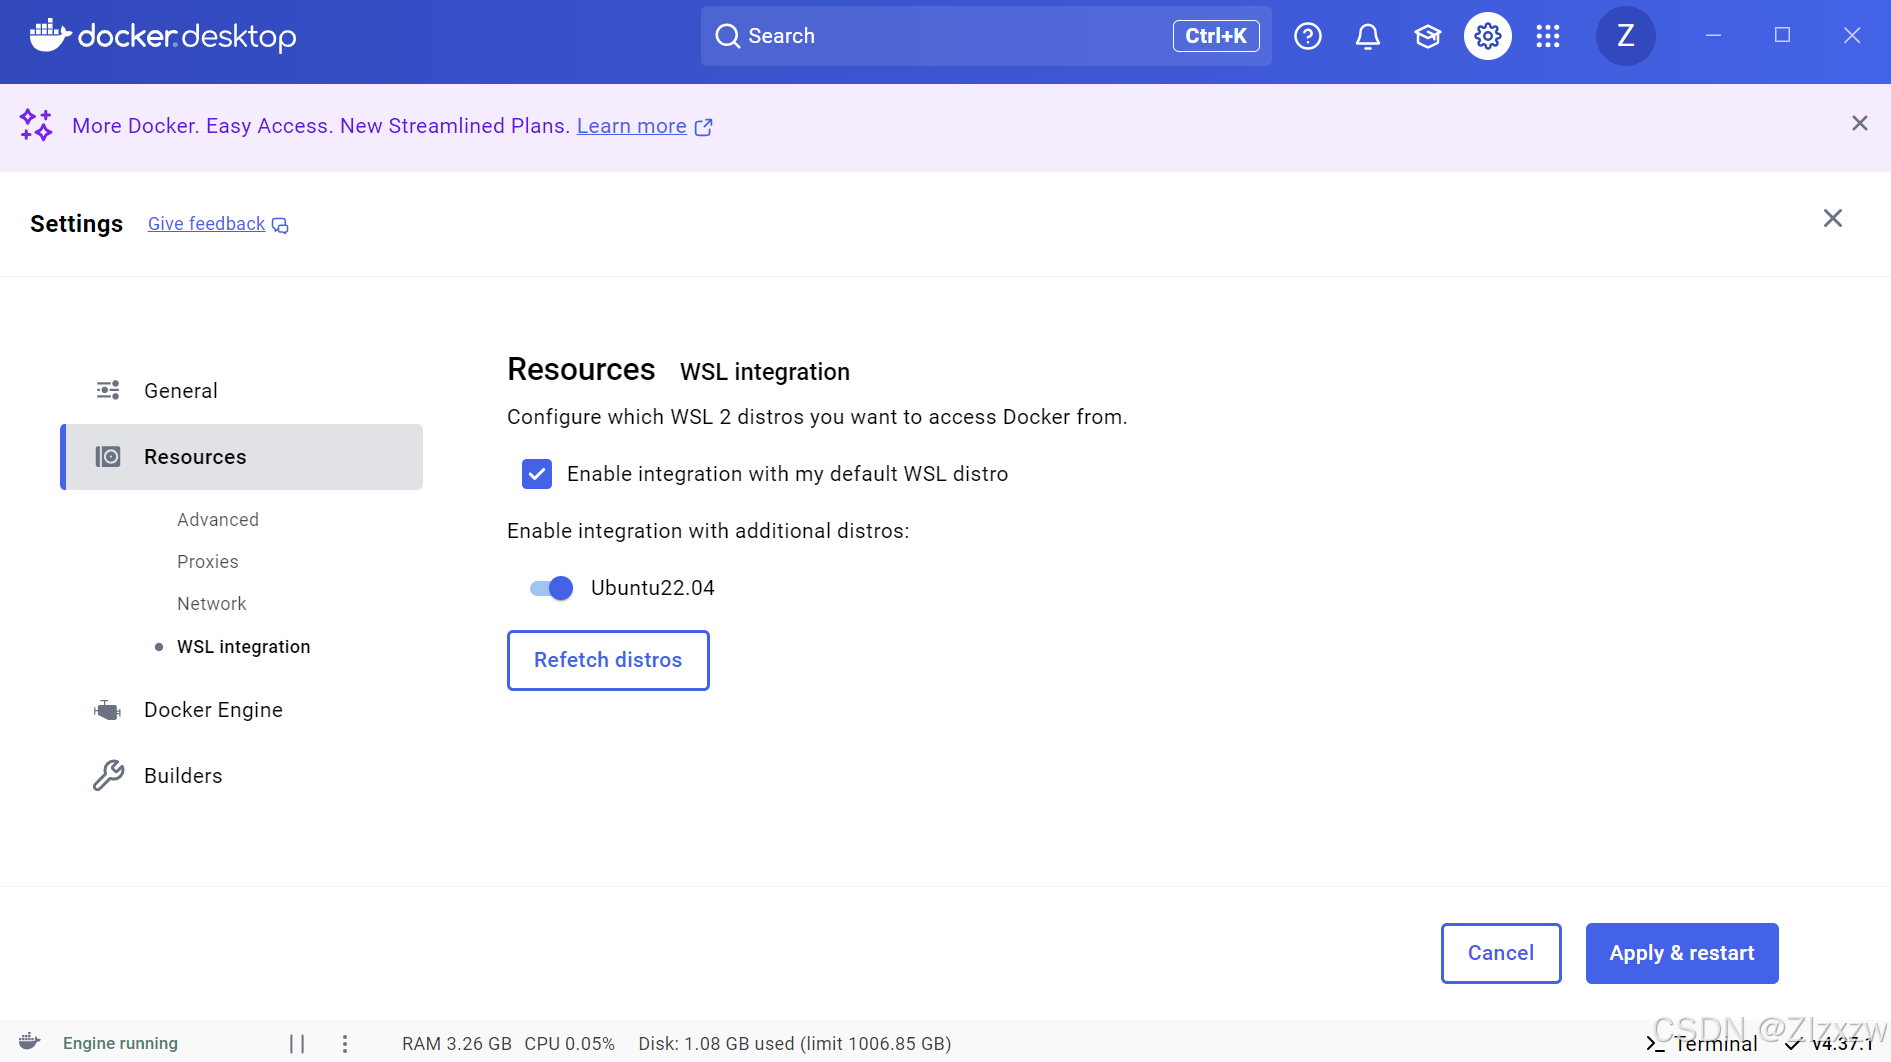Click the search magnifier icon
Image resolution: width=1891 pixels, height=1062 pixels.
[x=728, y=36]
